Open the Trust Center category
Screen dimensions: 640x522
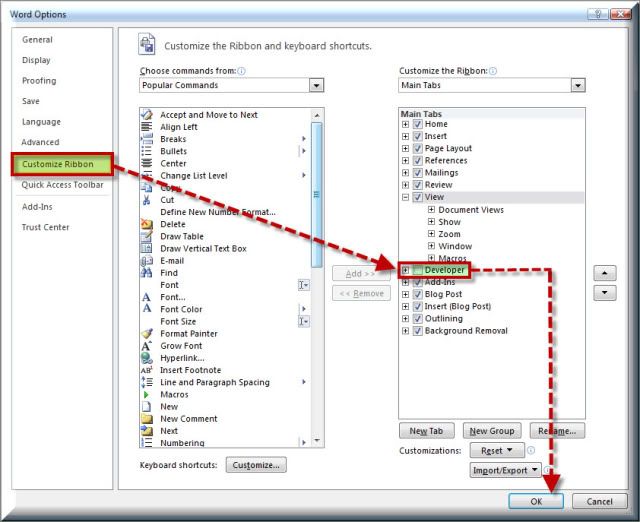pos(45,227)
